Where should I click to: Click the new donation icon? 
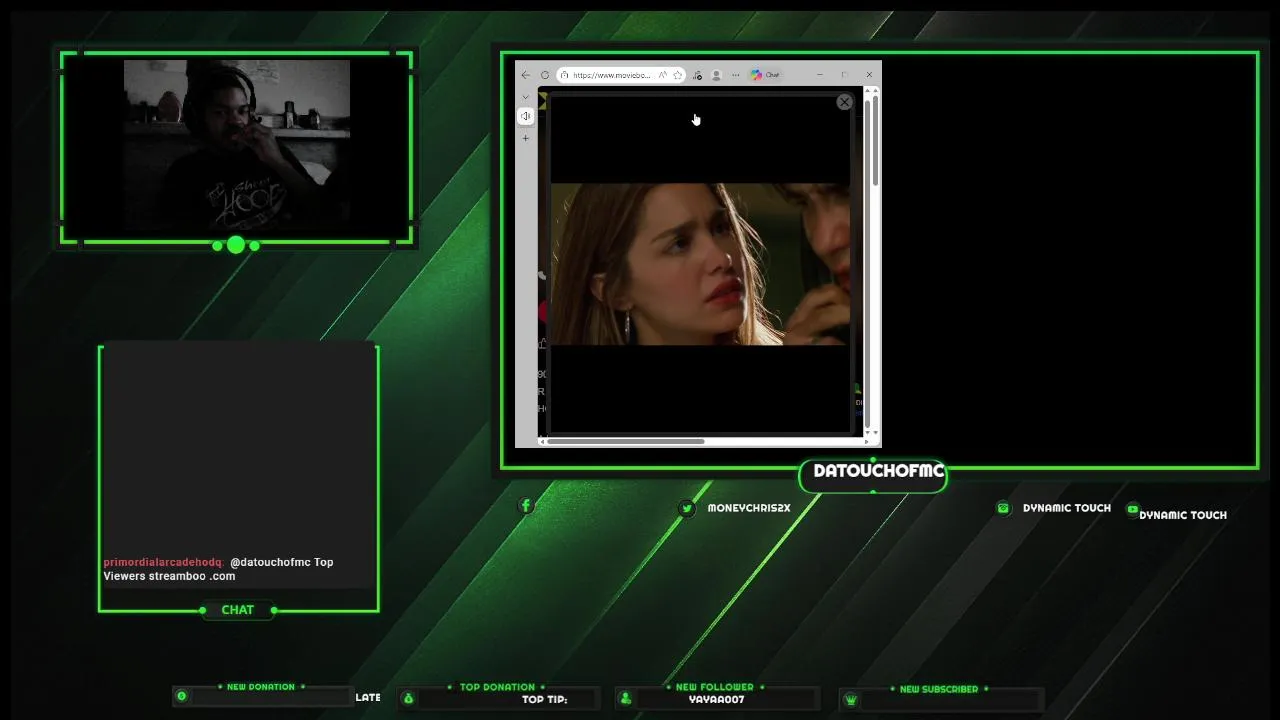click(181, 696)
